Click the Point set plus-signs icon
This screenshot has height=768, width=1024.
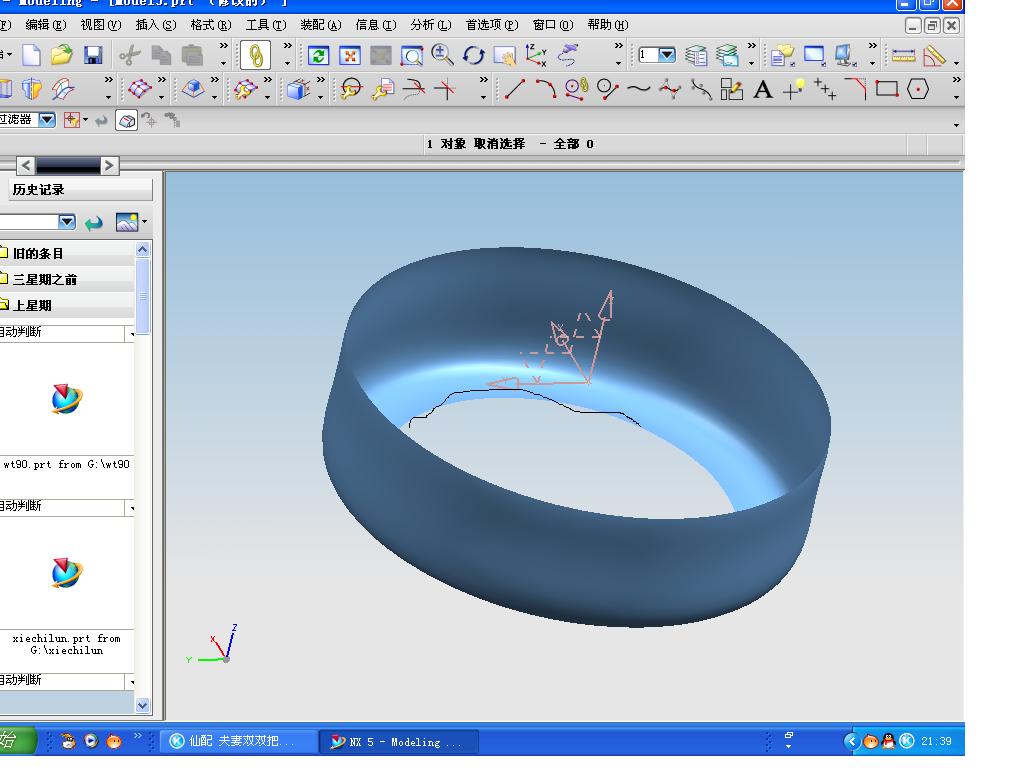click(x=825, y=89)
